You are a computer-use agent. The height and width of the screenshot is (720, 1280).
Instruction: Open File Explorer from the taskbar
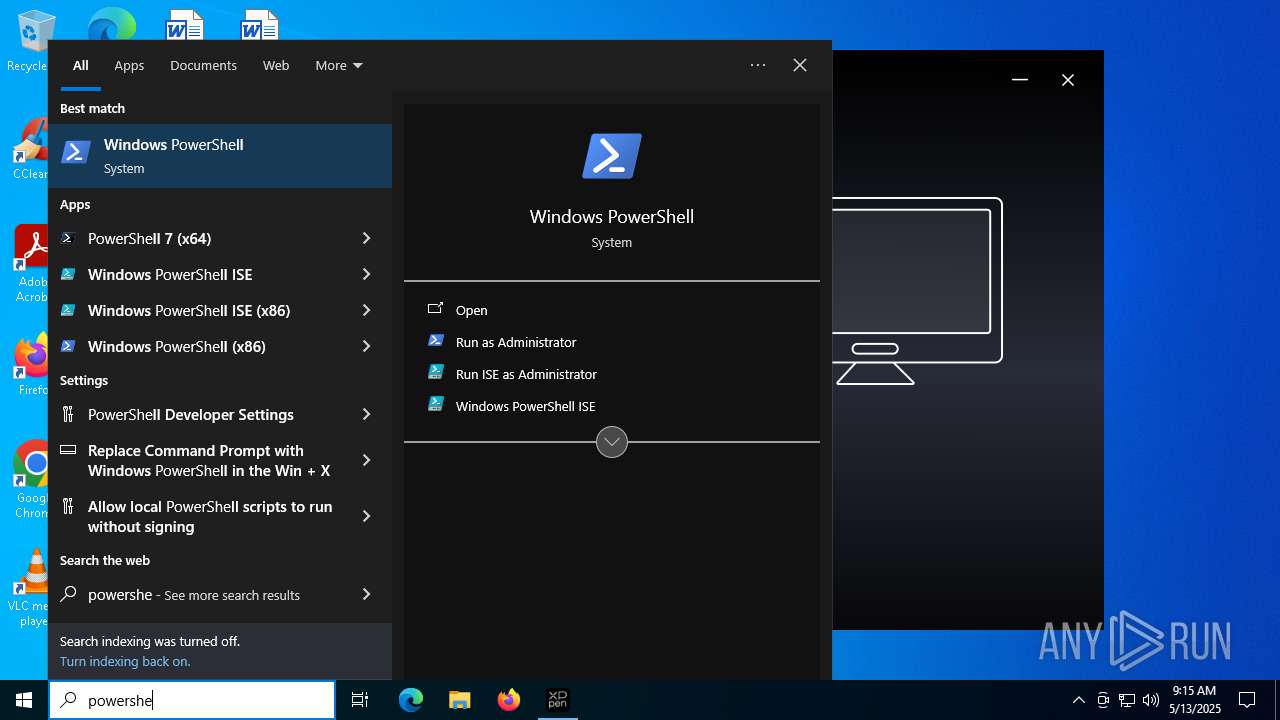pyautogui.click(x=460, y=700)
